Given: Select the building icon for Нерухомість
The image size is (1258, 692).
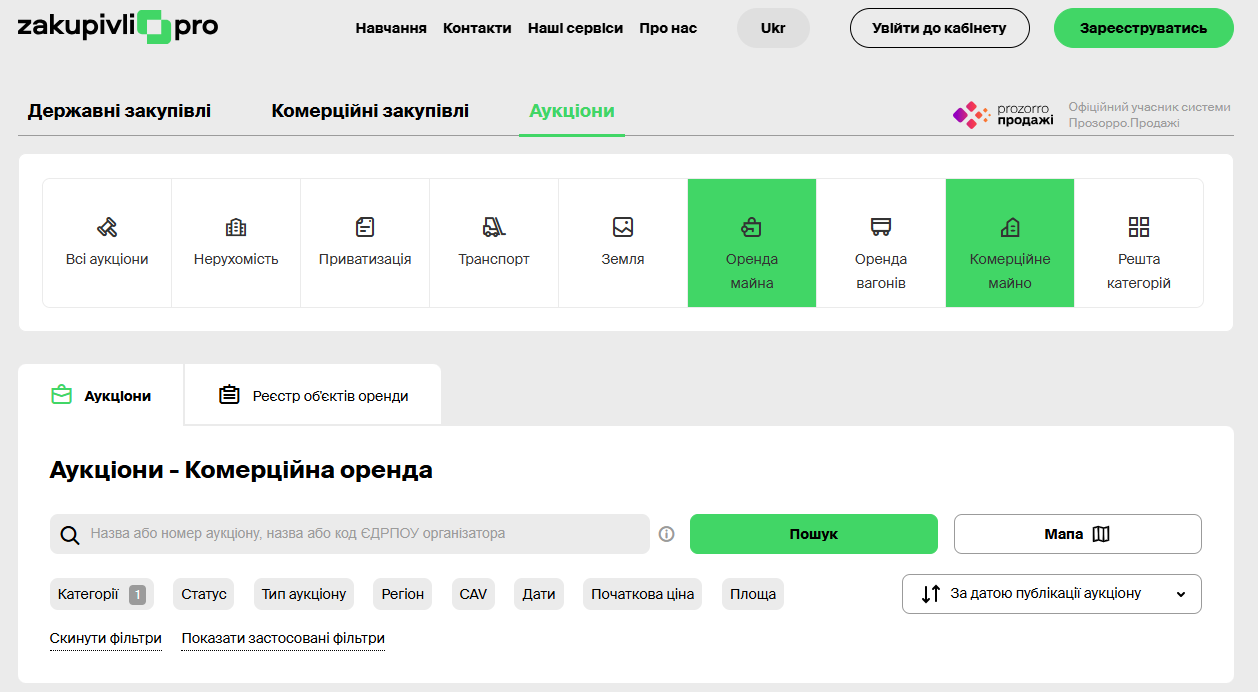Looking at the screenshot, I should coord(236,227).
